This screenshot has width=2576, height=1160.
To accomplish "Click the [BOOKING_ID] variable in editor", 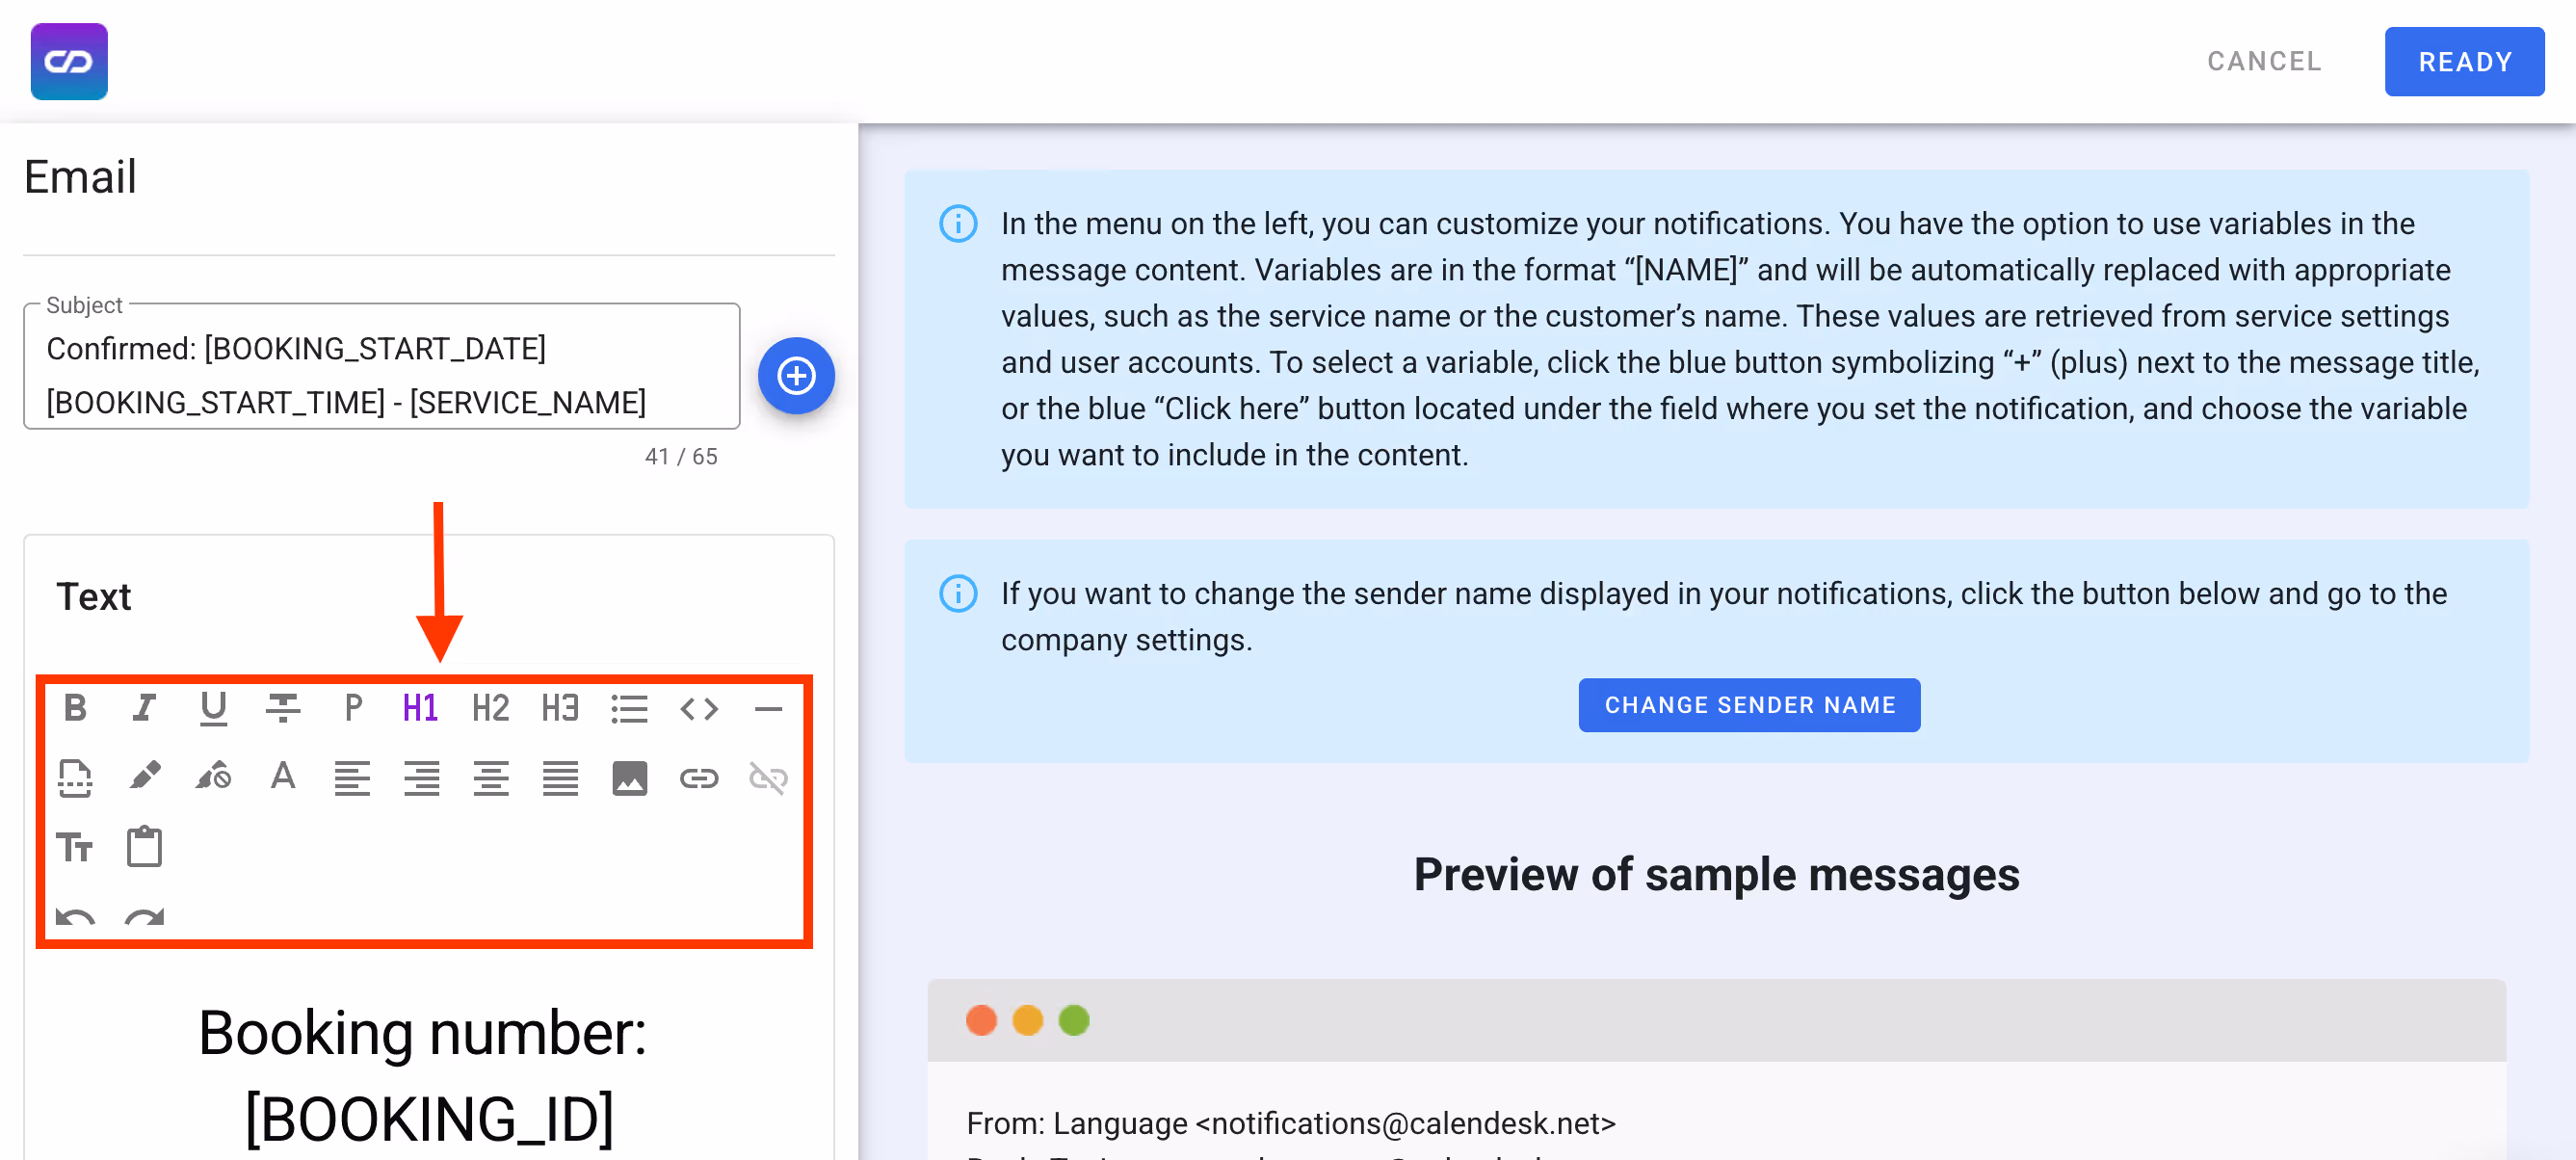I will tap(430, 1118).
